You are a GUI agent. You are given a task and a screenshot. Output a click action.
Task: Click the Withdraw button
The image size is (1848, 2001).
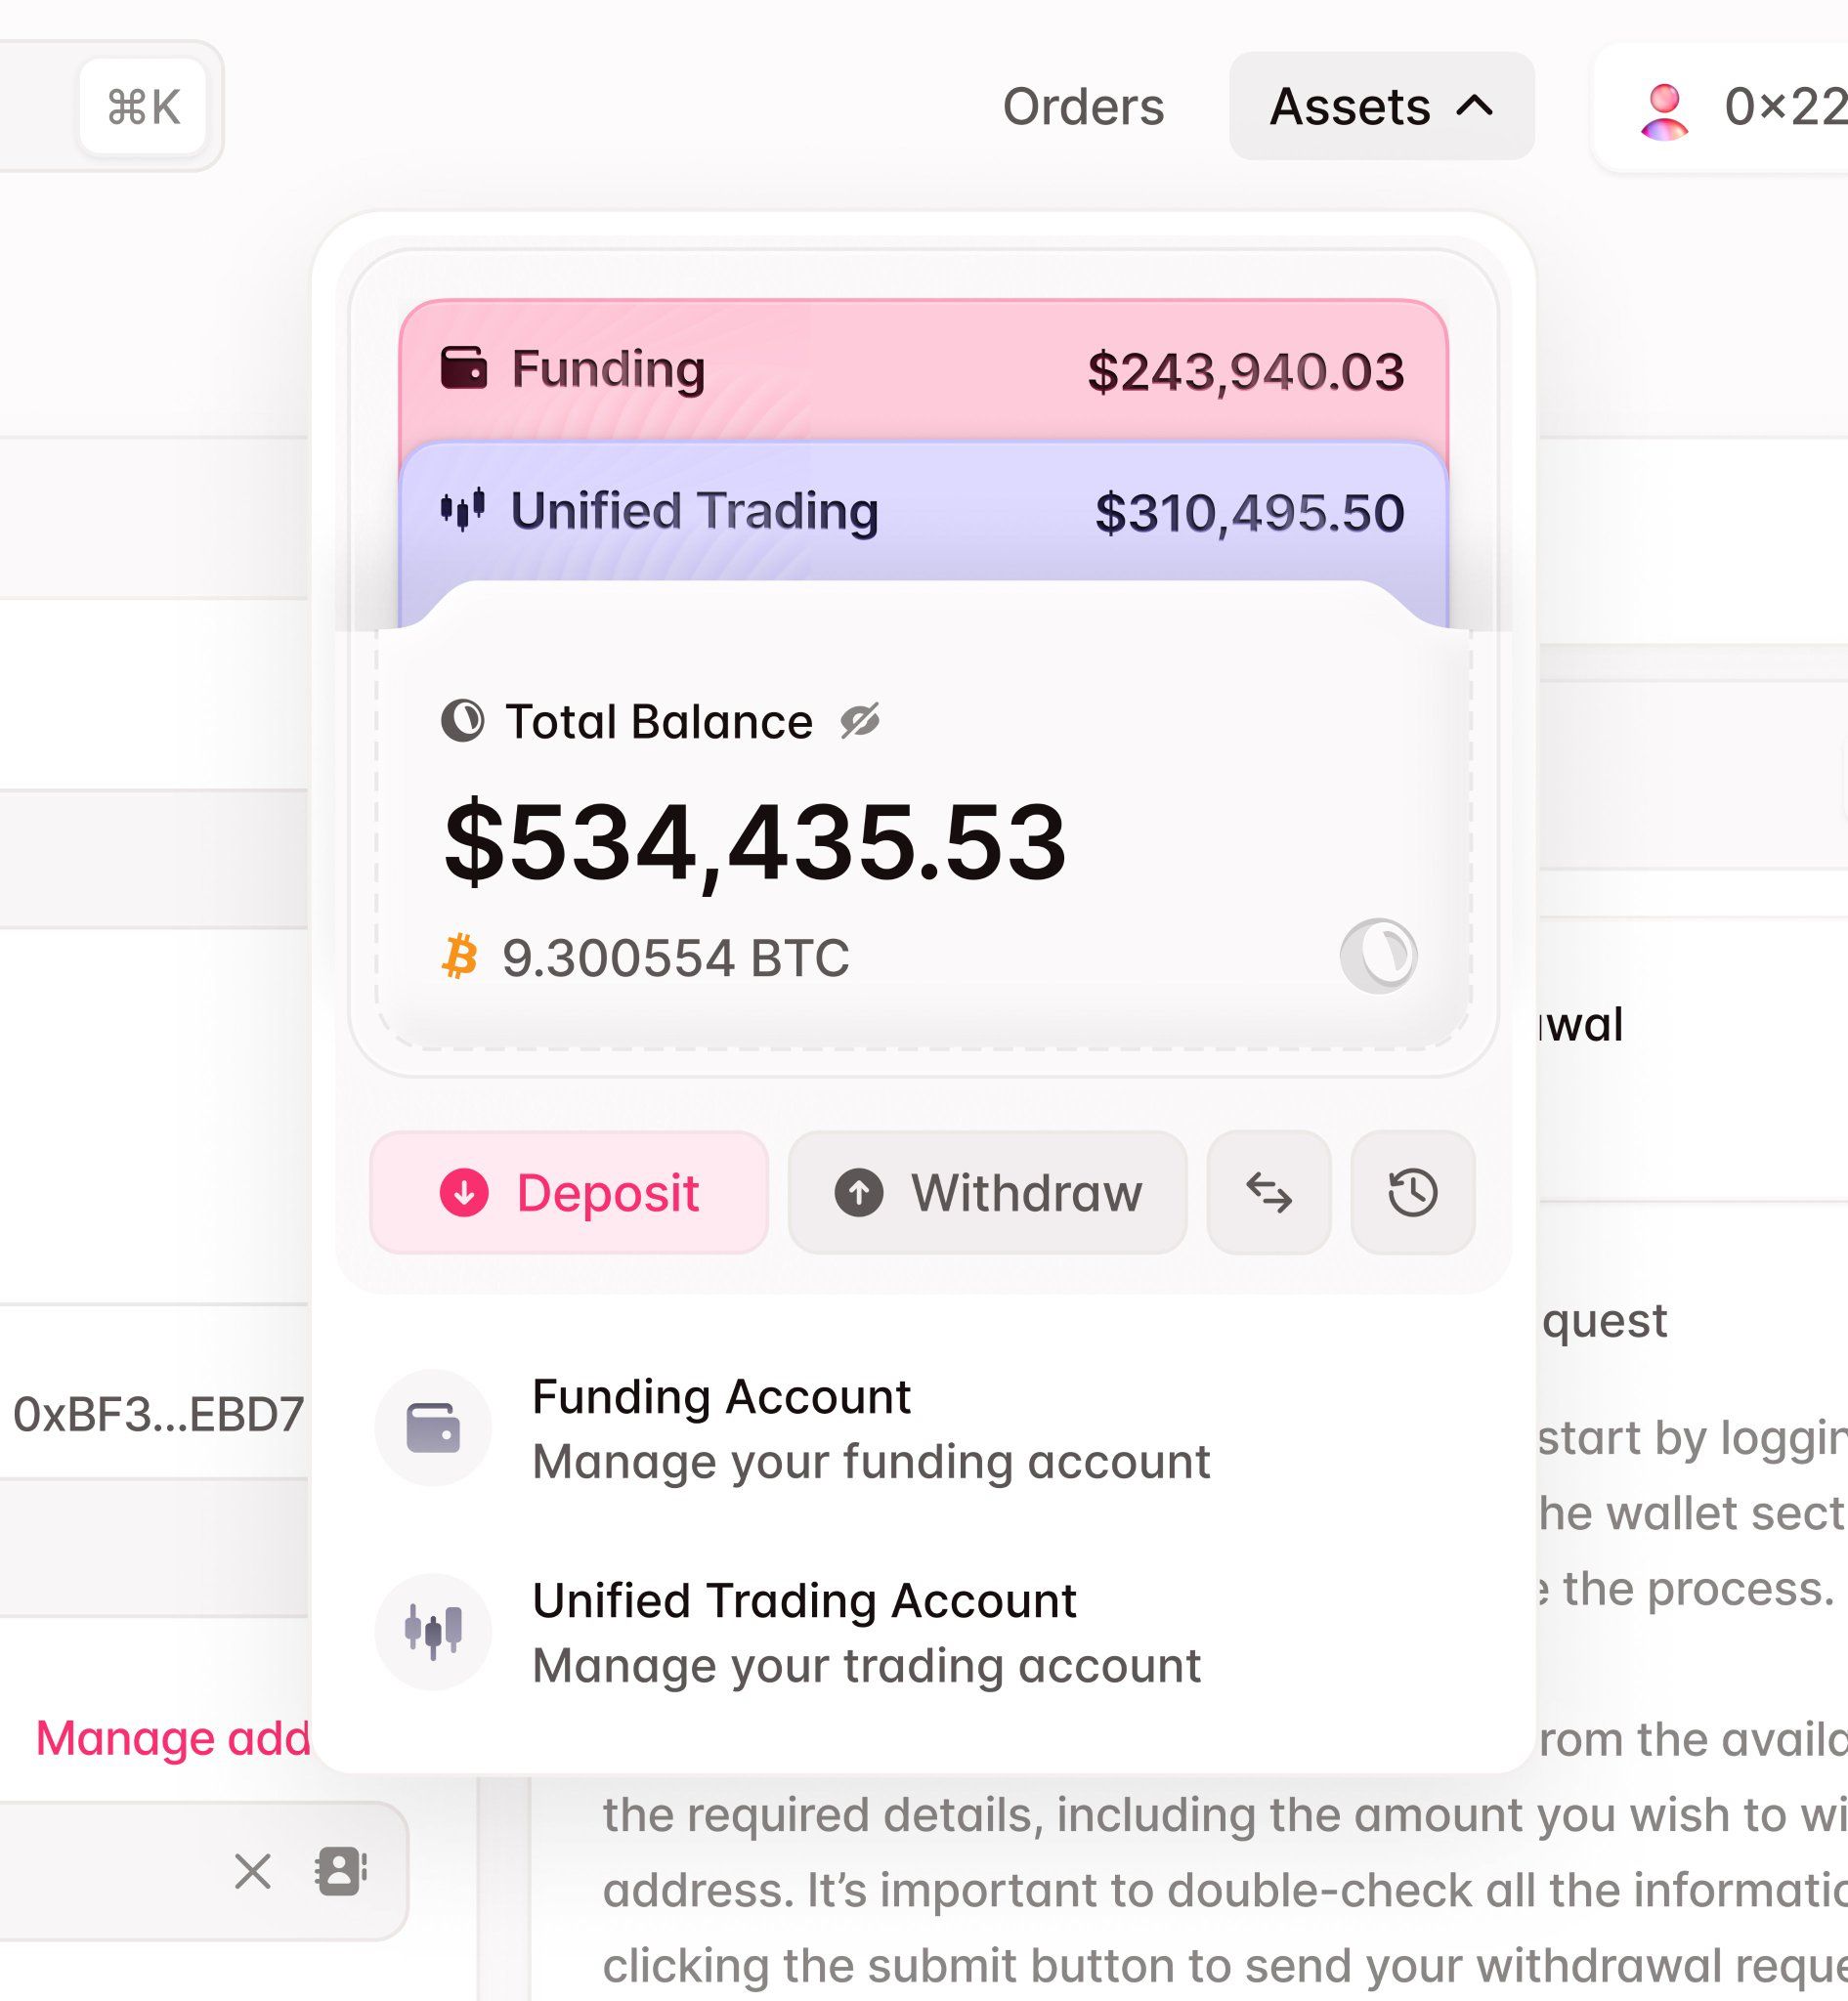point(986,1192)
